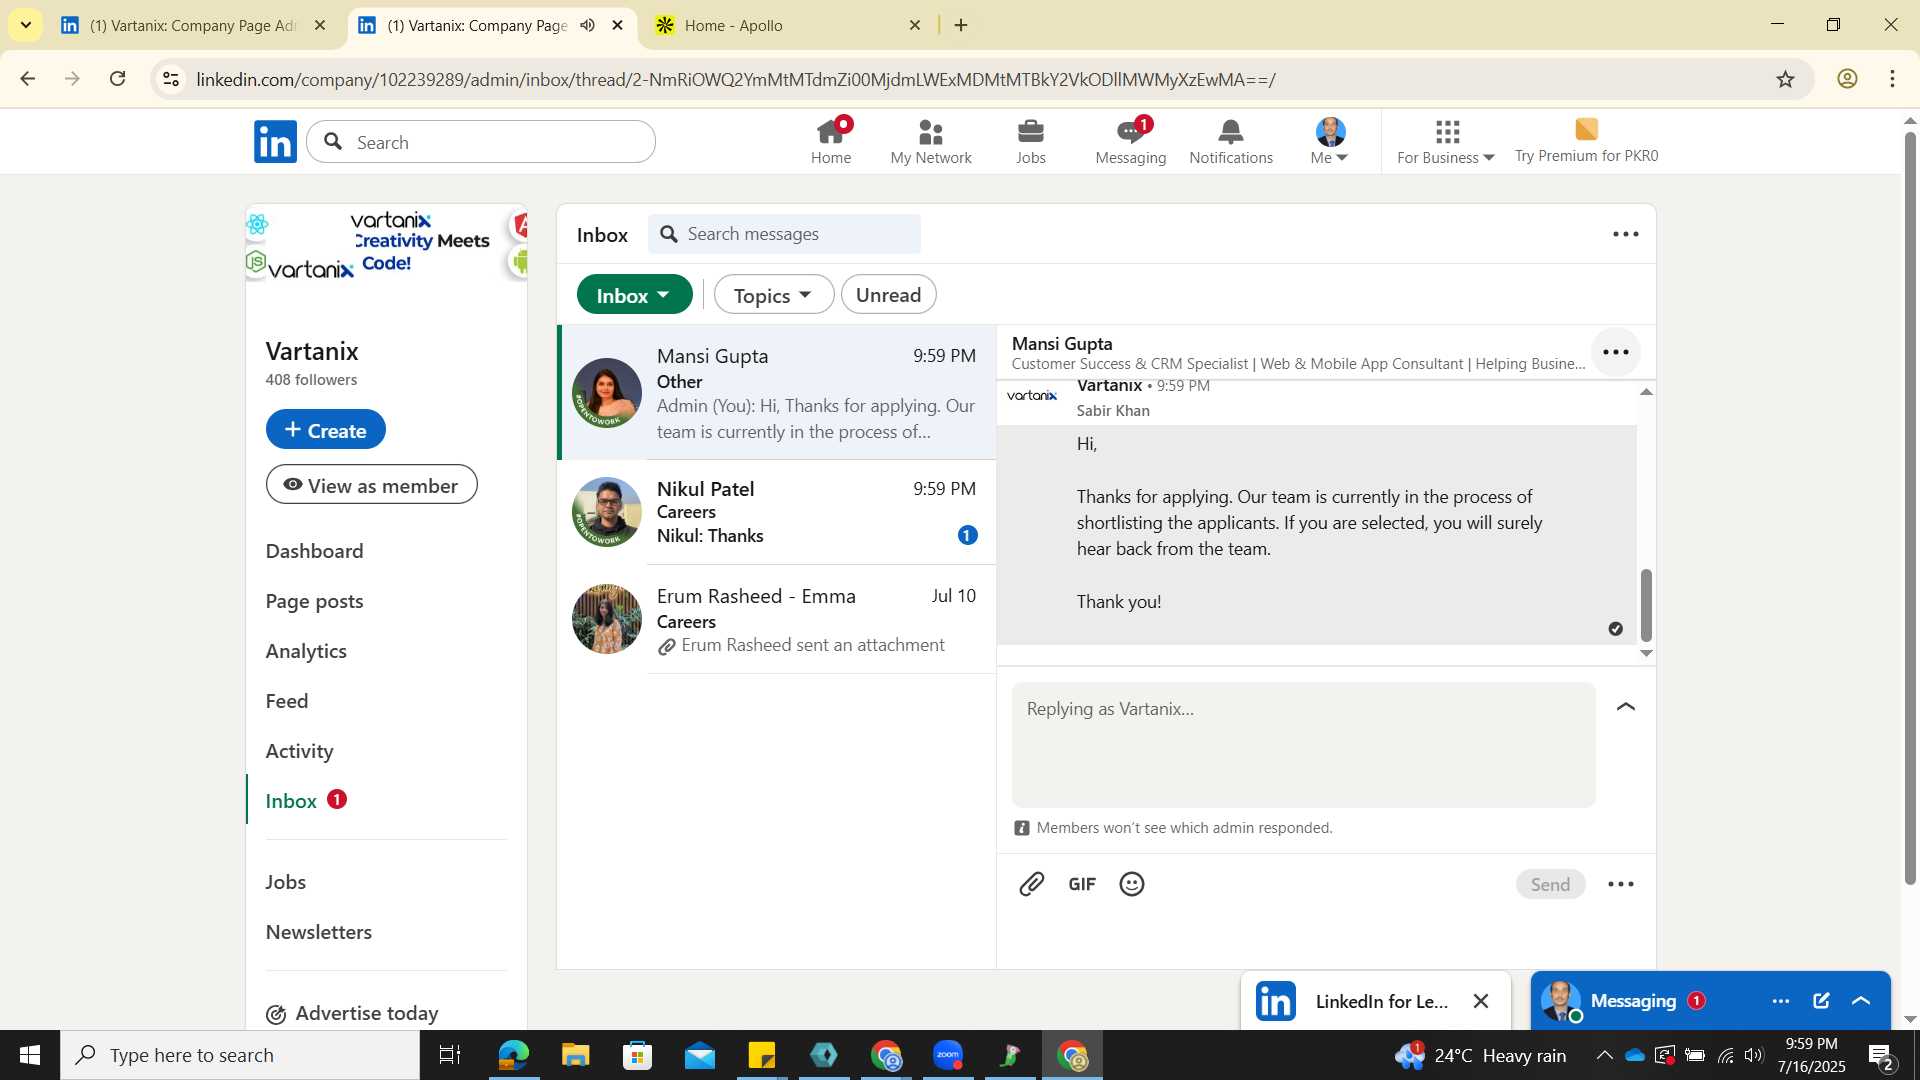Click Nikul Patel profile photo
This screenshot has width=1920, height=1080.
pyautogui.click(x=607, y=512)
